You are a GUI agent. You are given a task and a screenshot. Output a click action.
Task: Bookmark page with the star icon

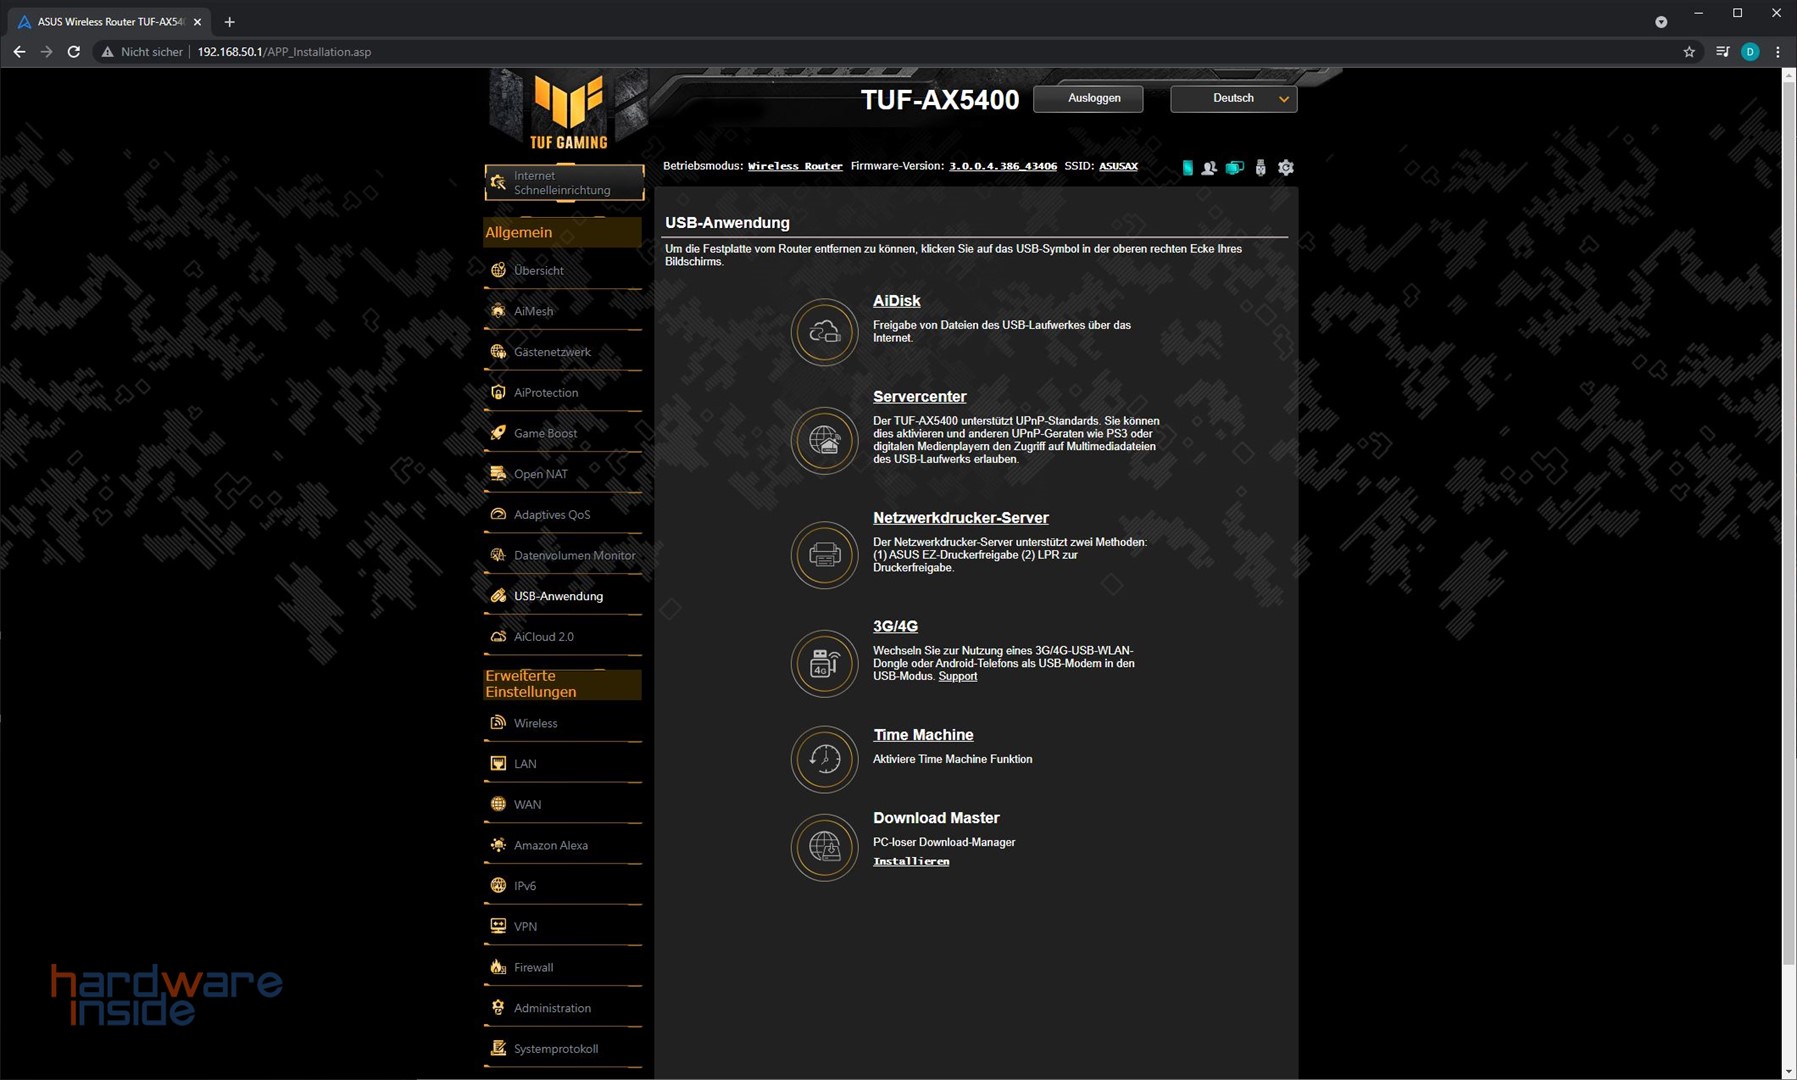[x=1689, y=52]
